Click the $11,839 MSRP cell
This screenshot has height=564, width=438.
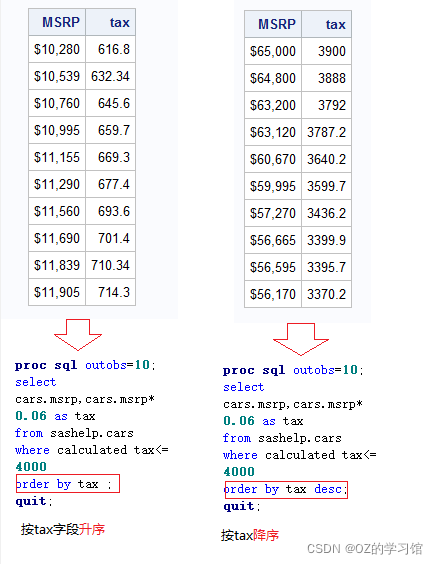tap(57, 265)
